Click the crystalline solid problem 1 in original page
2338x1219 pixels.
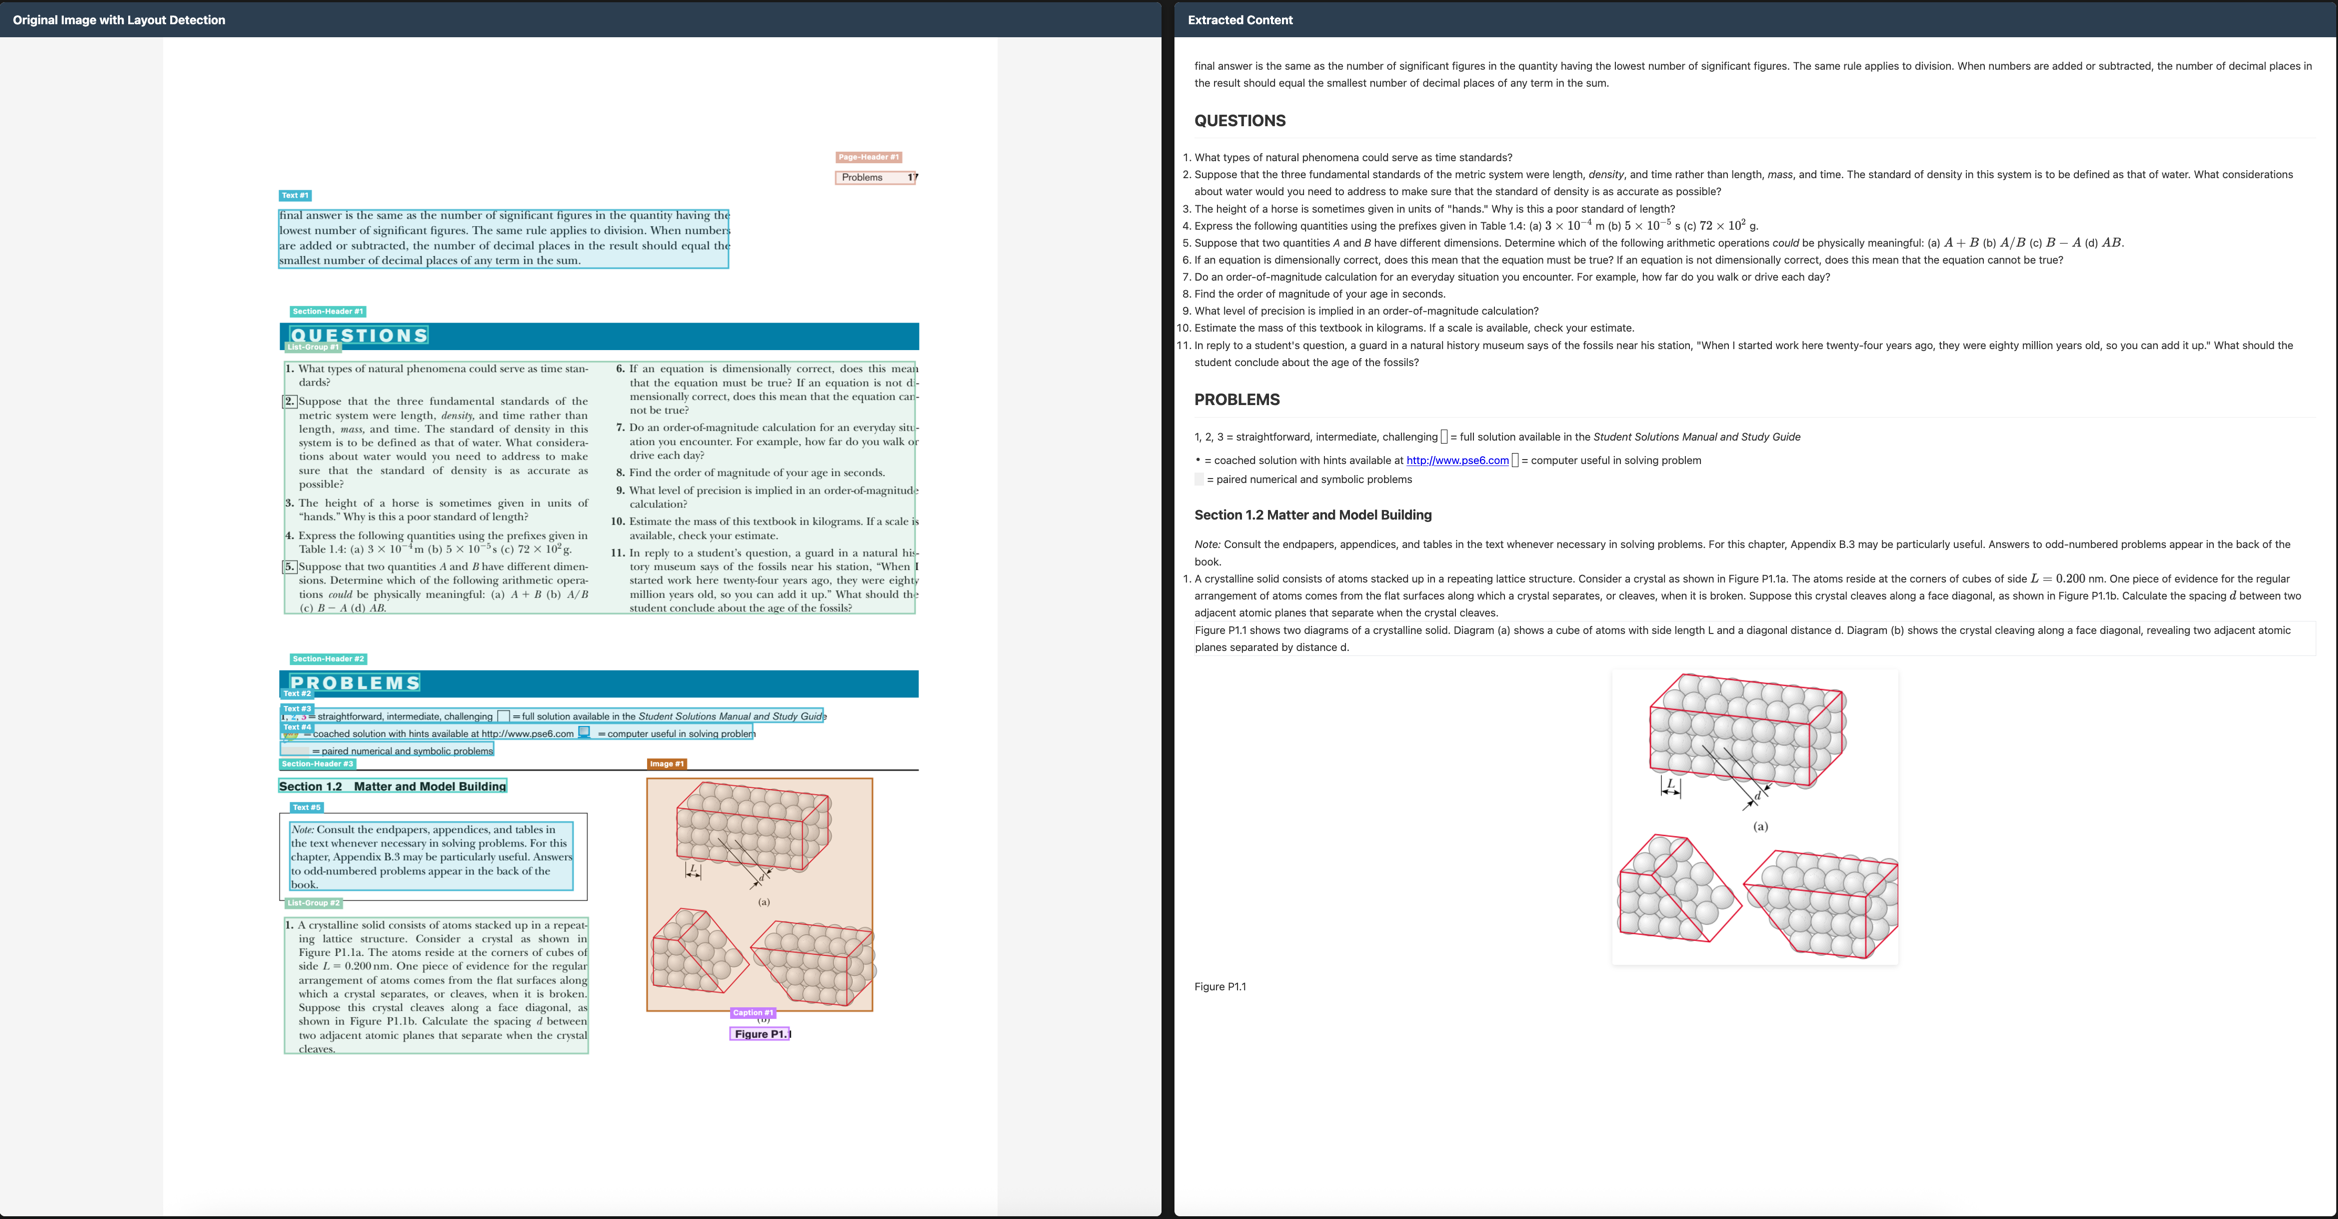(x=437, y=986)
